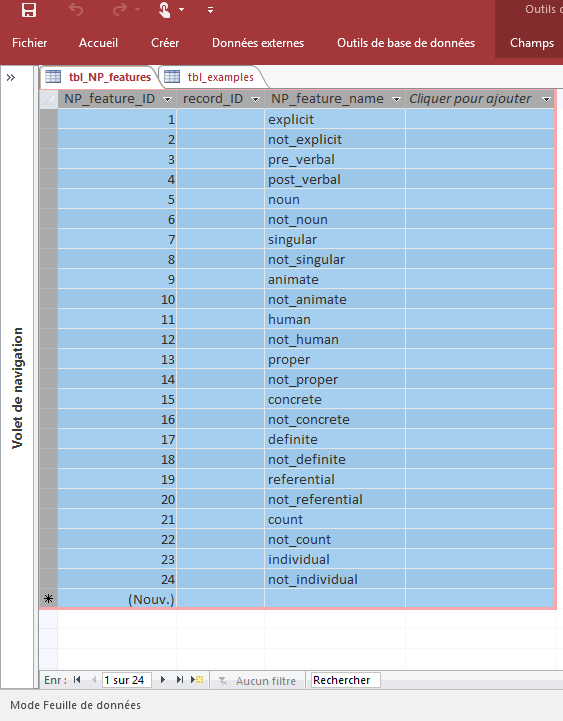
Task: Click the Save floppy disk icon
Action: pyautogui.click(x=29, y=10)
